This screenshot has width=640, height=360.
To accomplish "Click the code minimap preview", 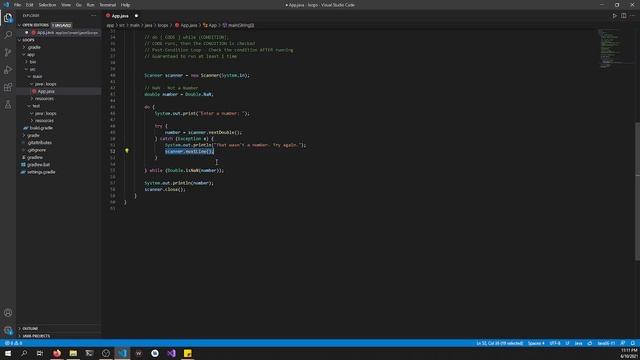I will point(616,48).
